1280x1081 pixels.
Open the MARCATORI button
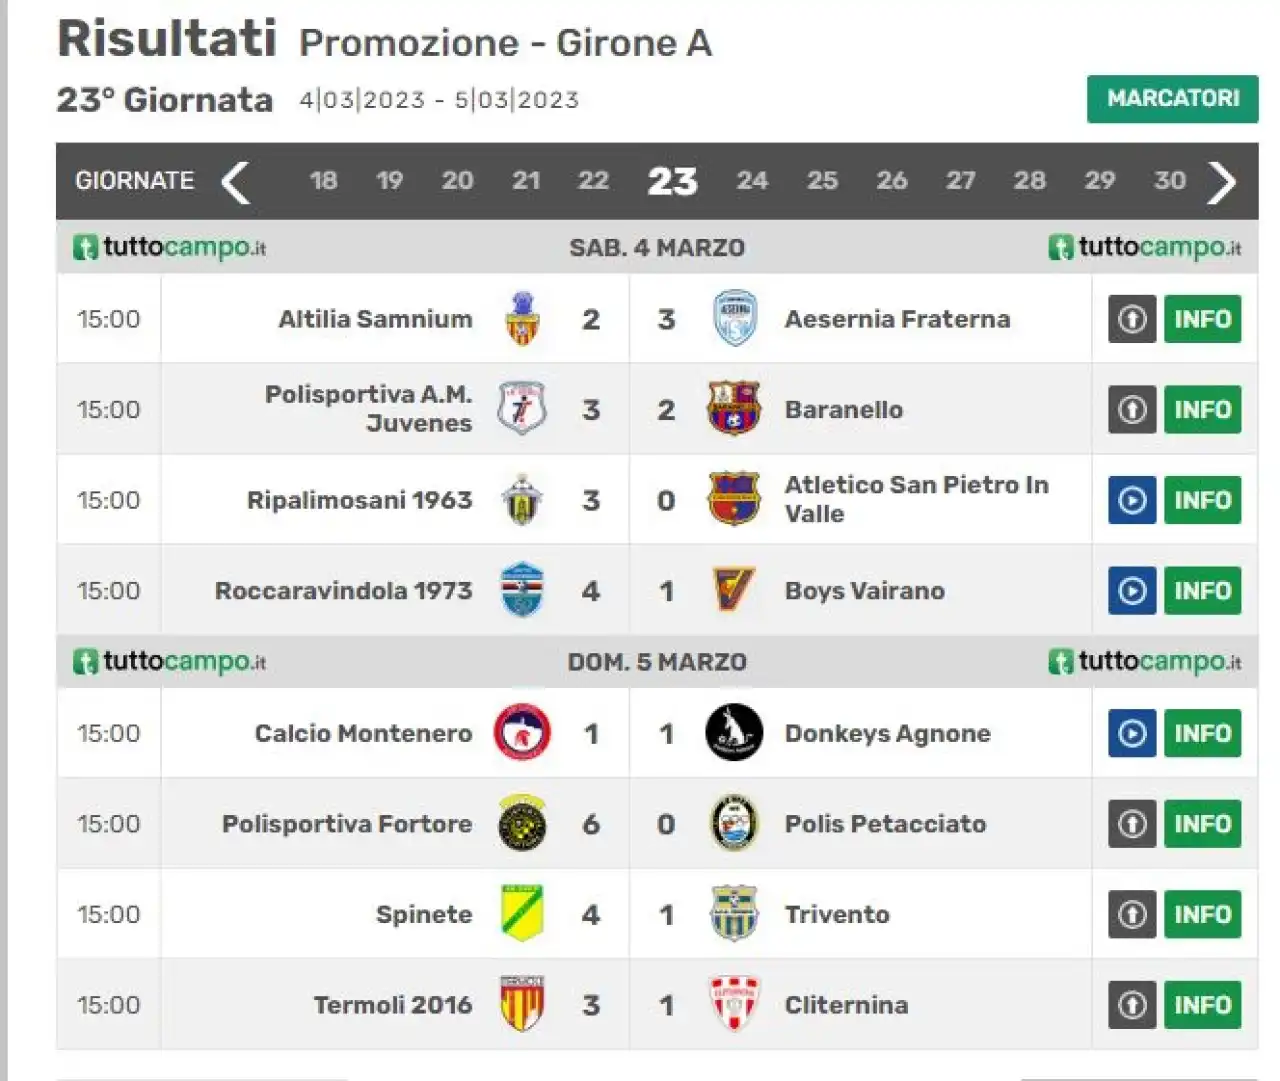coord(1173,99)
